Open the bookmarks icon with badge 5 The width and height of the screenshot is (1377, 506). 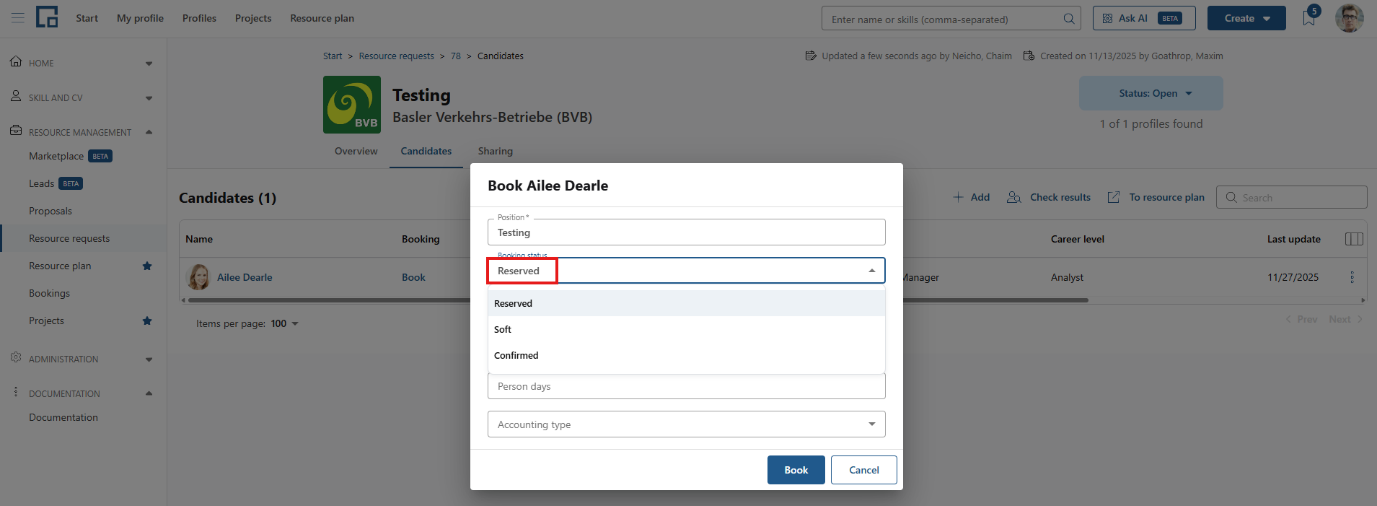(1309, 17)
